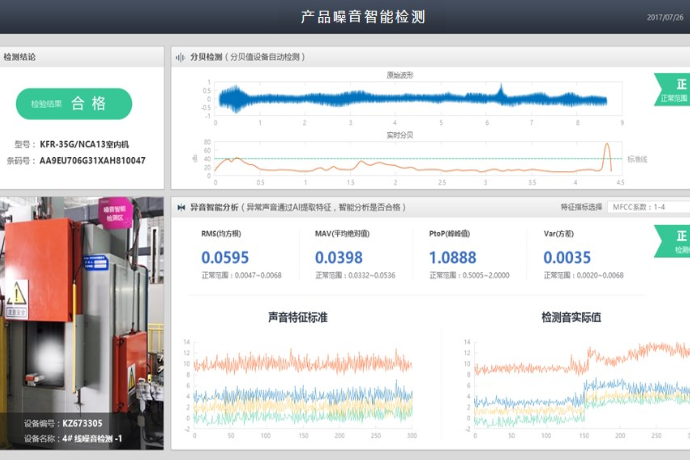Click the equipment photo thumbnail
Image resolution: width=690 pixels, height=460 pixels.
tap(80, 320)
